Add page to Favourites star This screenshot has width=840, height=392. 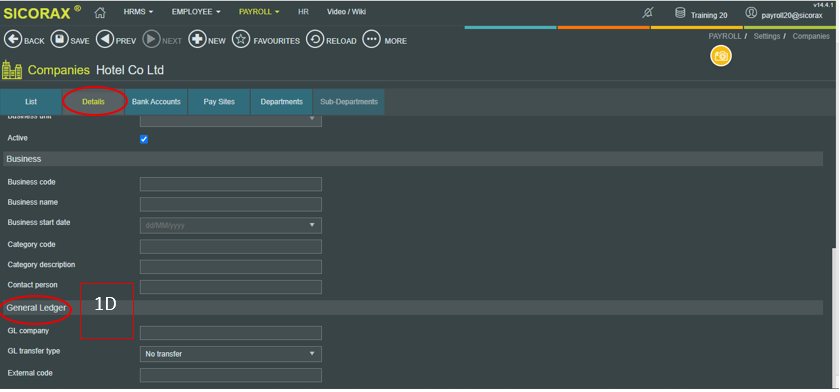pyautogui.click(x=241, y=40)
